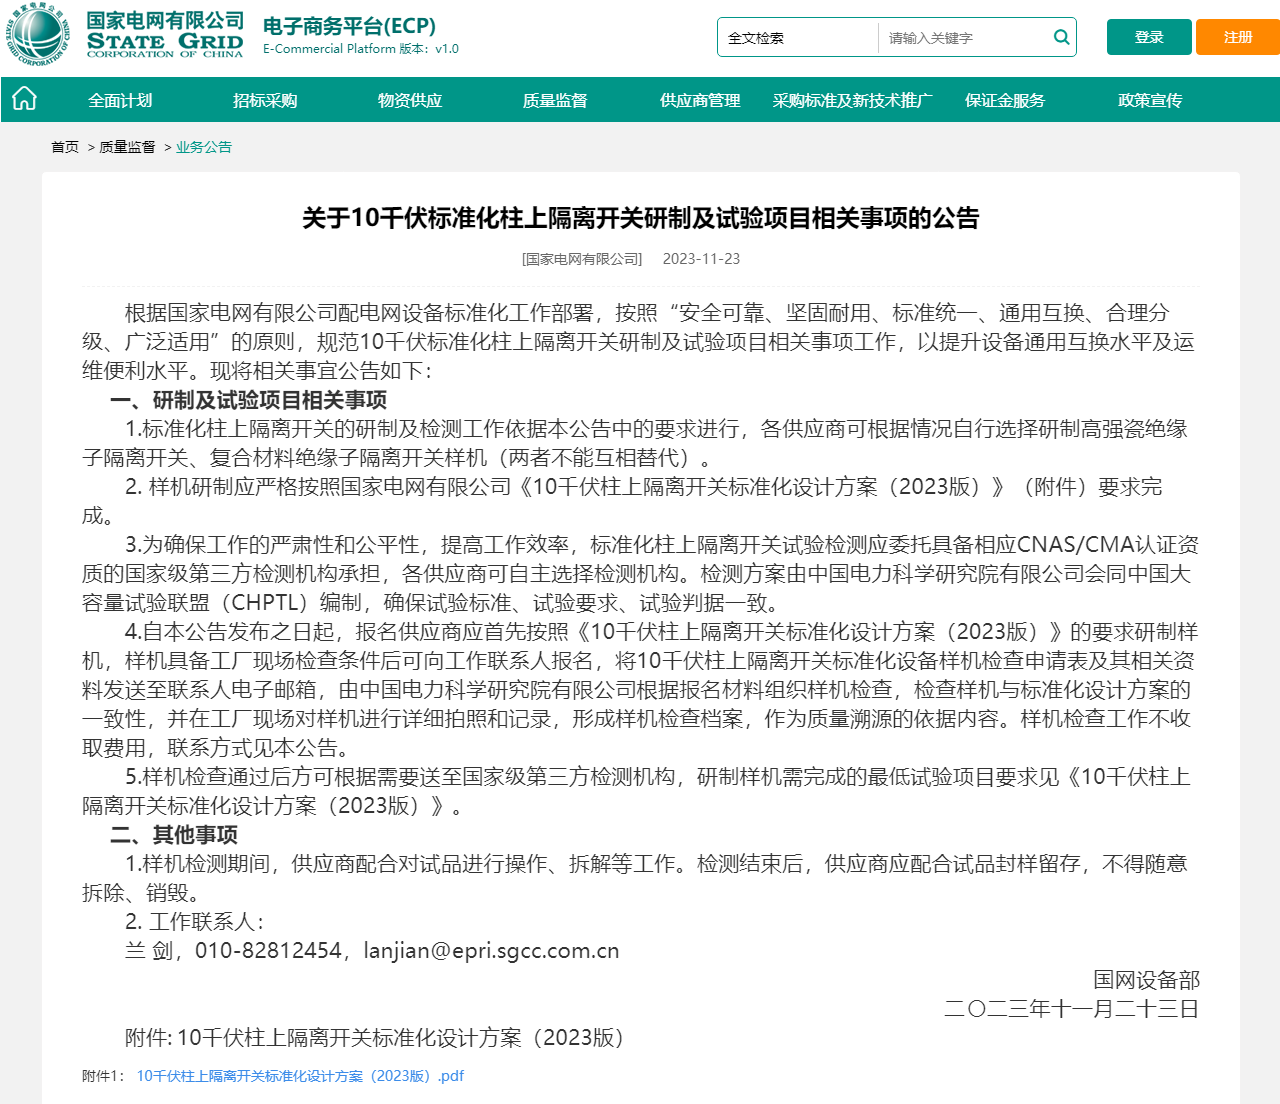Click the search magnifier icon

point(1060,37)
